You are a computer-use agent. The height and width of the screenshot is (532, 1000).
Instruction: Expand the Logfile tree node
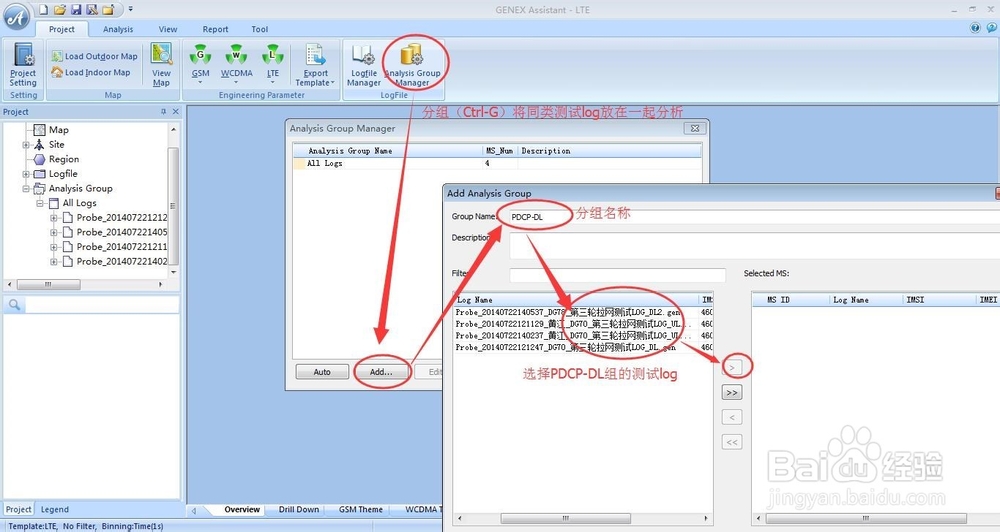26,174
